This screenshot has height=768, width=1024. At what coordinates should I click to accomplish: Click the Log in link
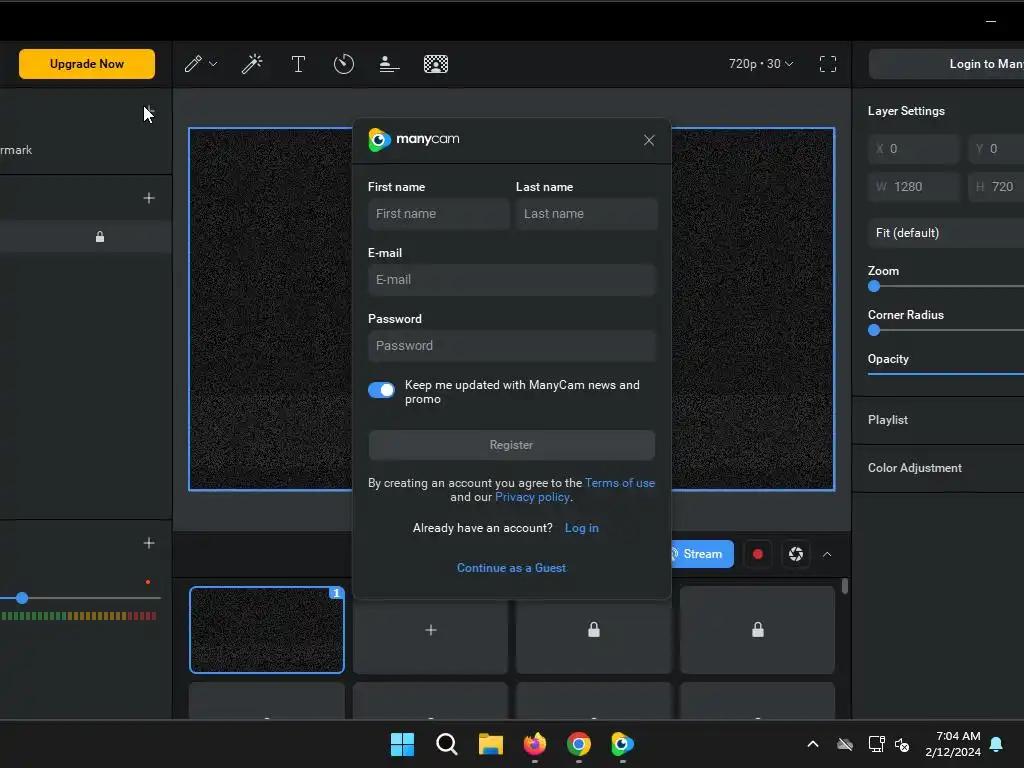(581, 528)
